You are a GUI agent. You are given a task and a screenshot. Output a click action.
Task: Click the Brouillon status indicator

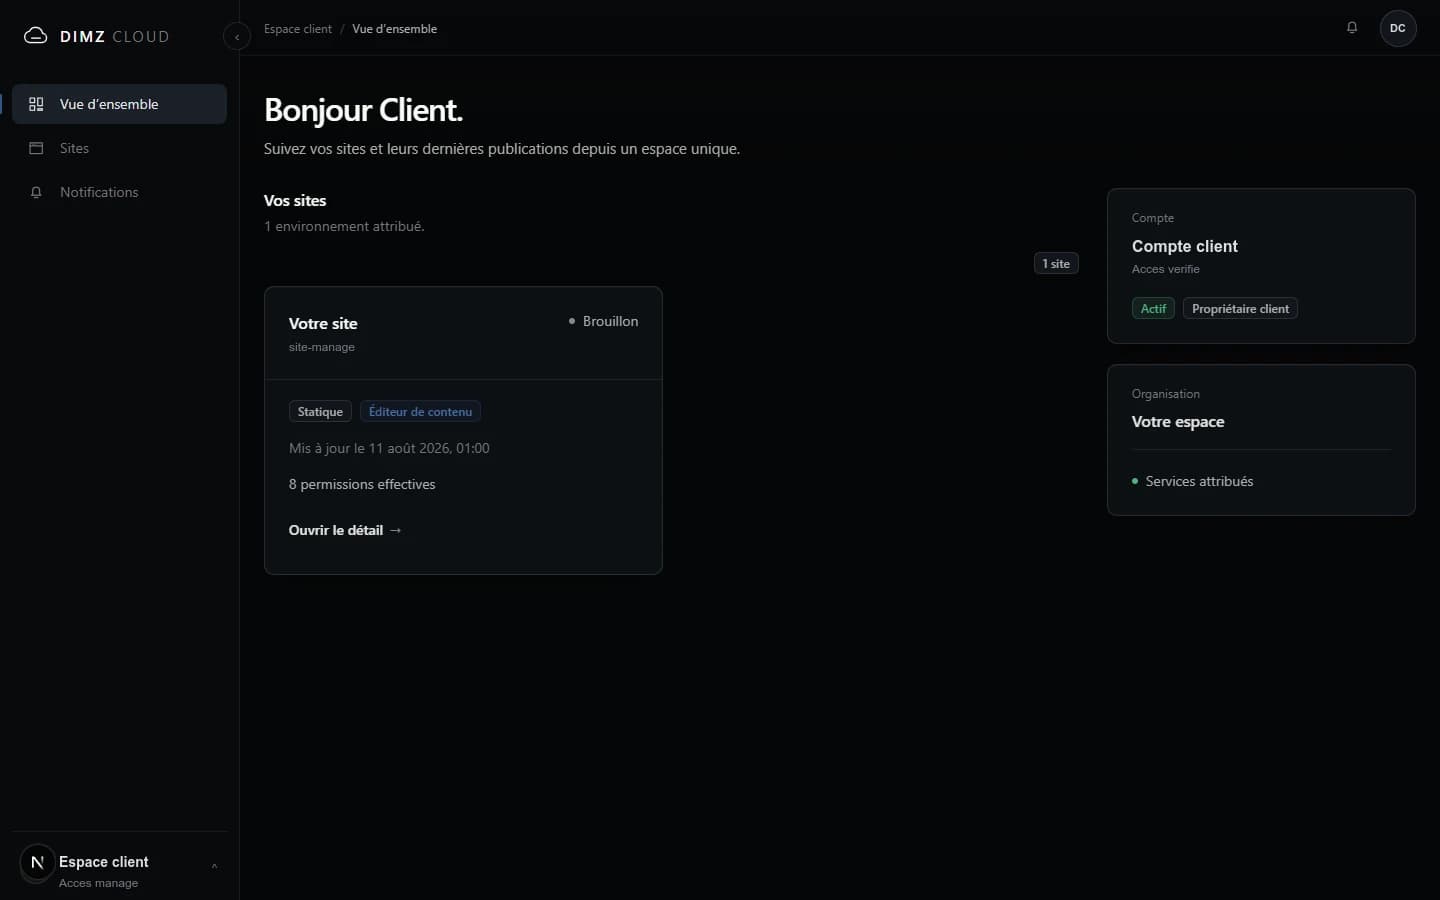tap(603, 321)
